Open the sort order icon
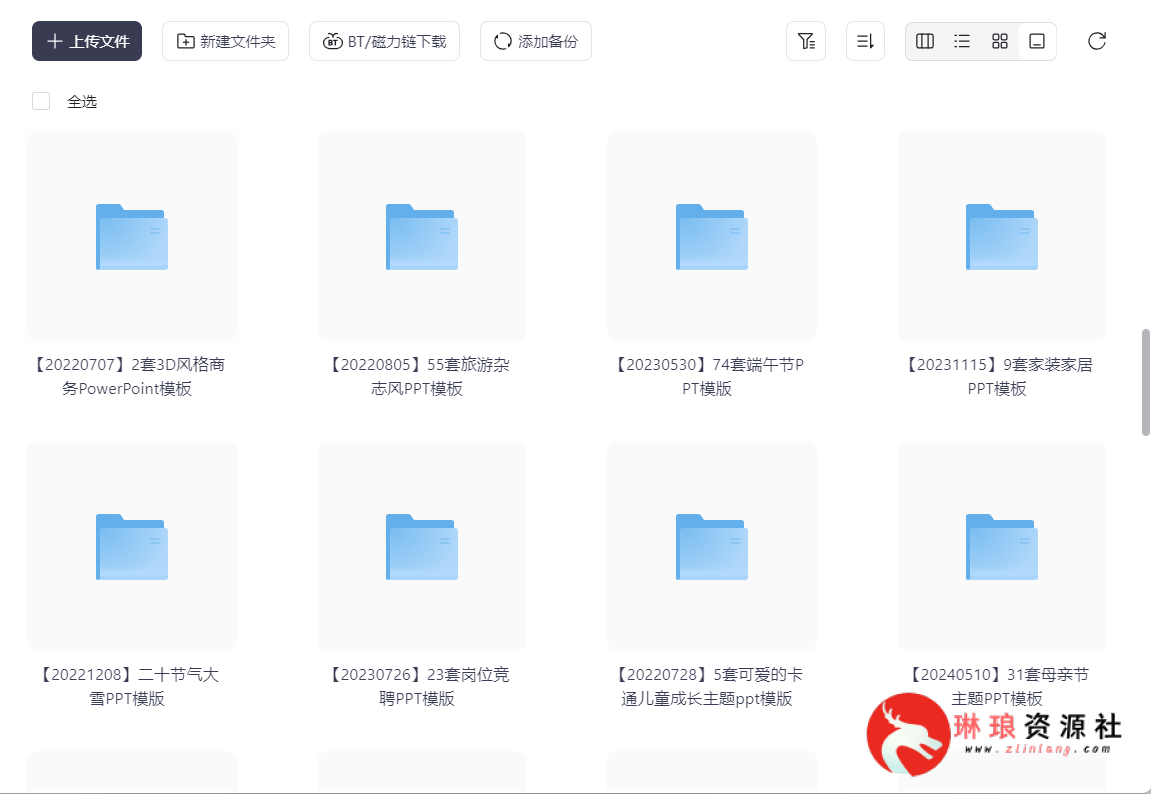Screen dimensions: 1151x794 coord(865,41)
